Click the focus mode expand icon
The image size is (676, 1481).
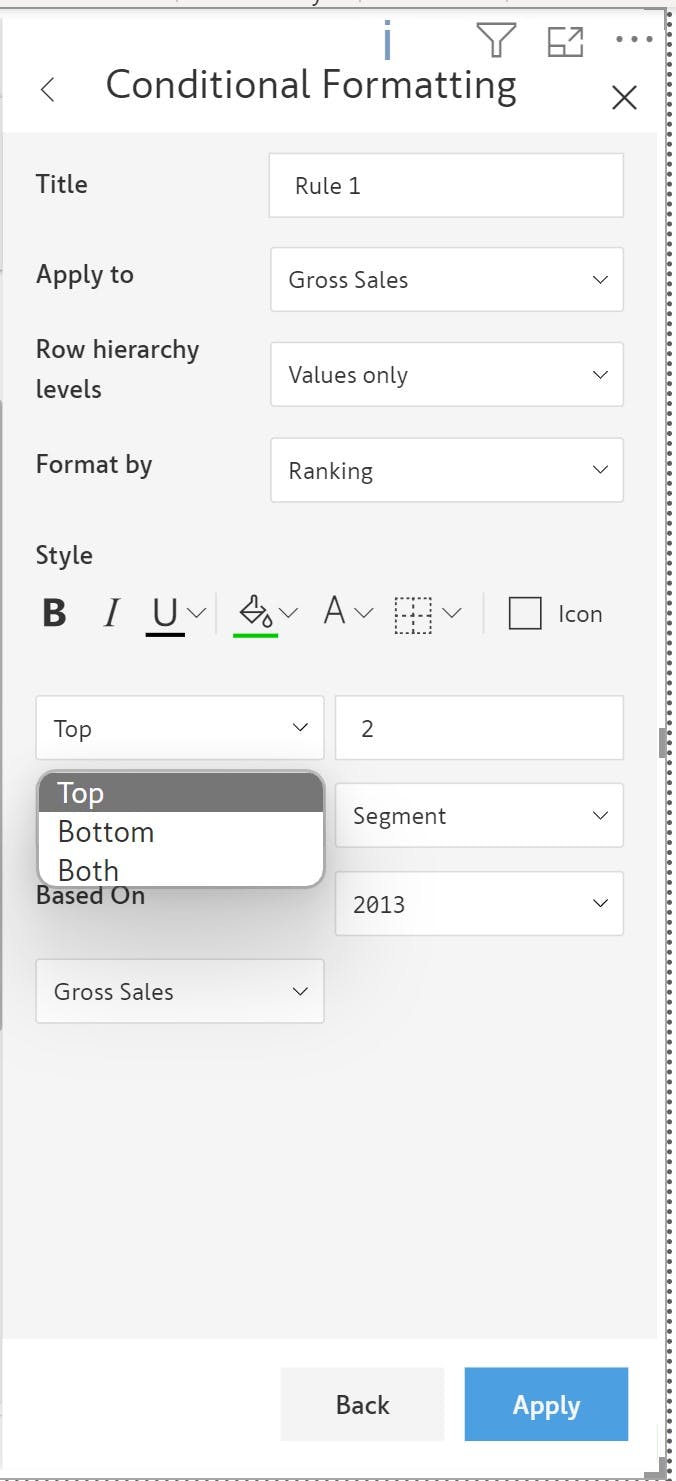pyautogui.click(x=565, y=41)
